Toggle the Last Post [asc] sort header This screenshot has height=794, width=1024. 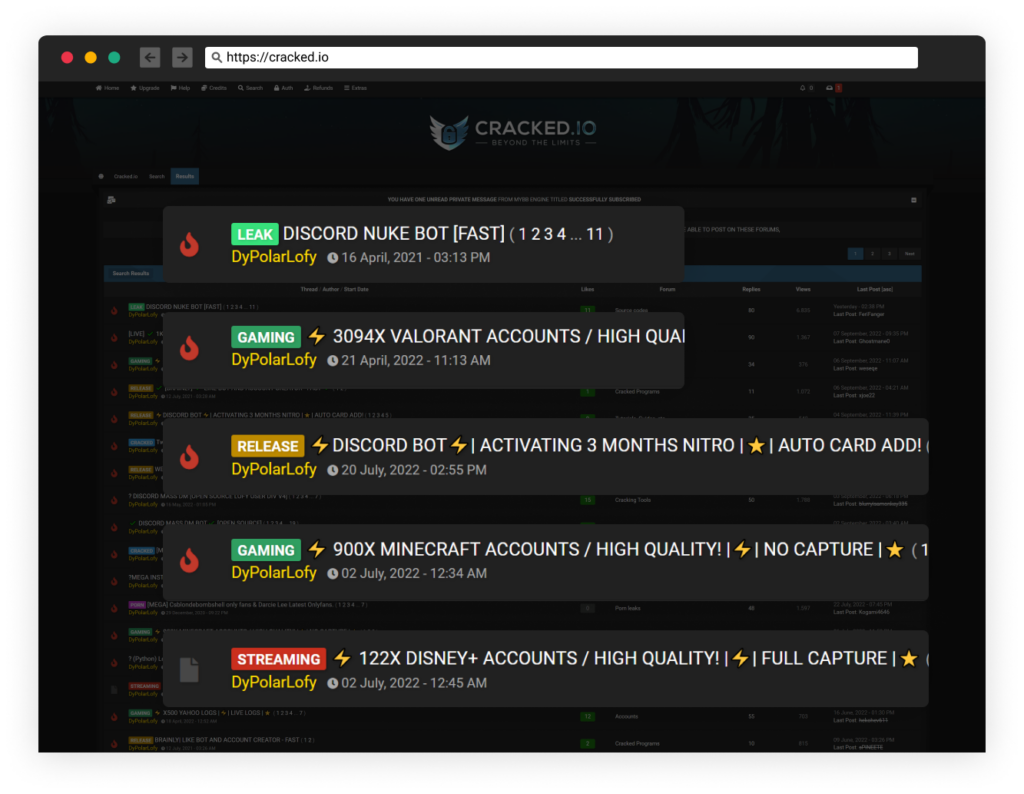tap(874, 289)
